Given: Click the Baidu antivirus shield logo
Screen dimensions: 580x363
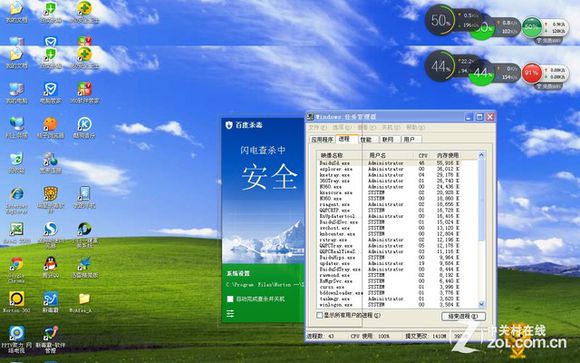Looking at the screenshot, I should 229,125.
